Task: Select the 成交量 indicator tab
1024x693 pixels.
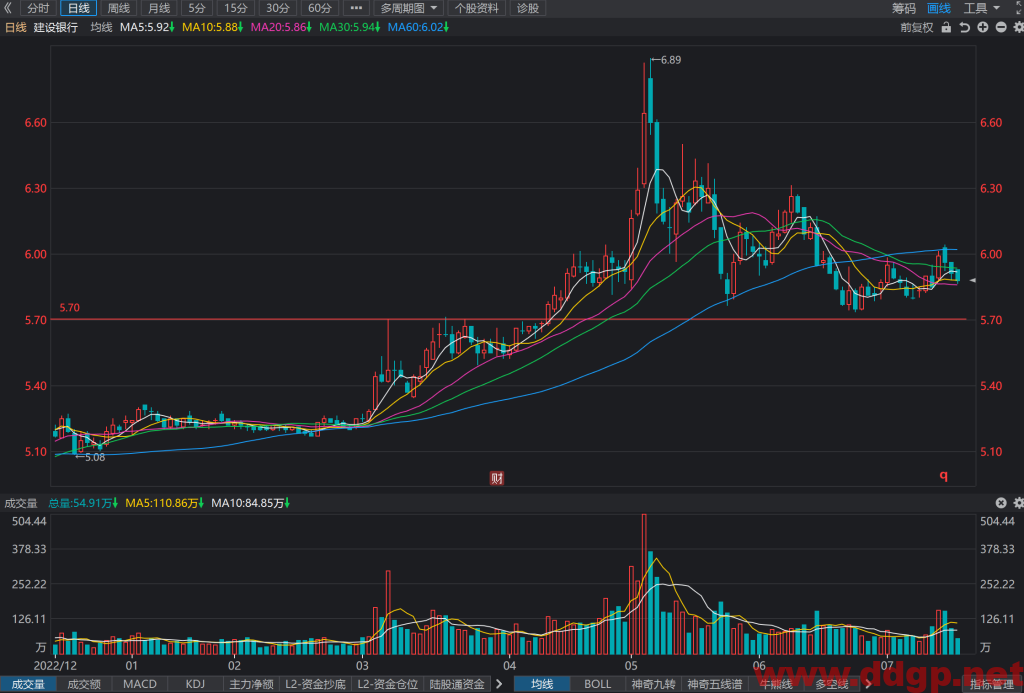Action: [x=28, y=685]
